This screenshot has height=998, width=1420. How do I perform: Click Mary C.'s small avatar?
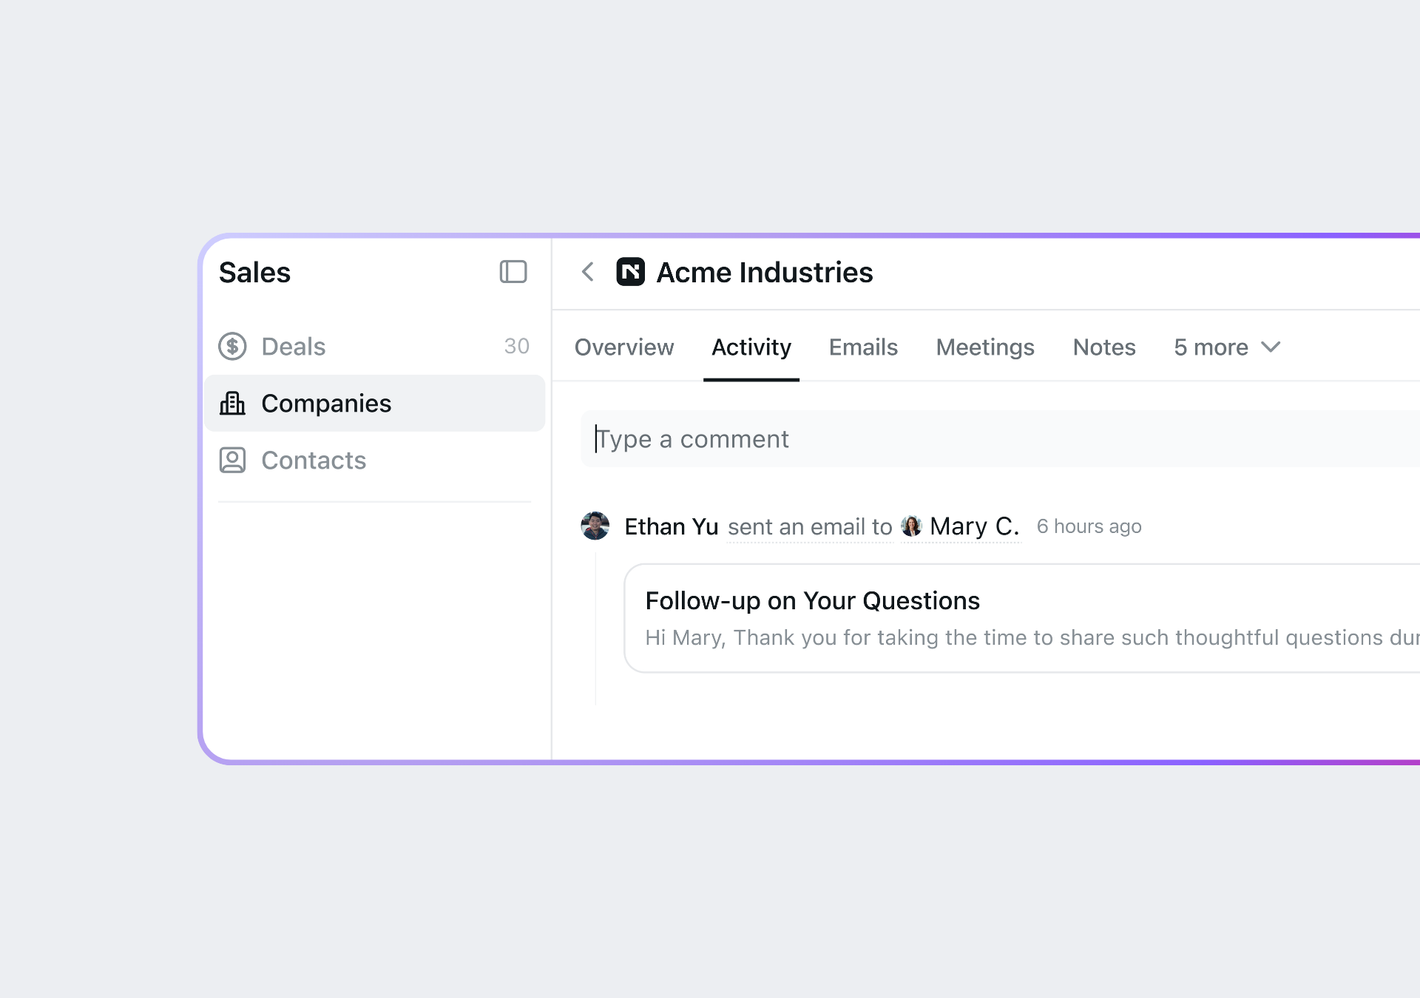click(911, 526)
